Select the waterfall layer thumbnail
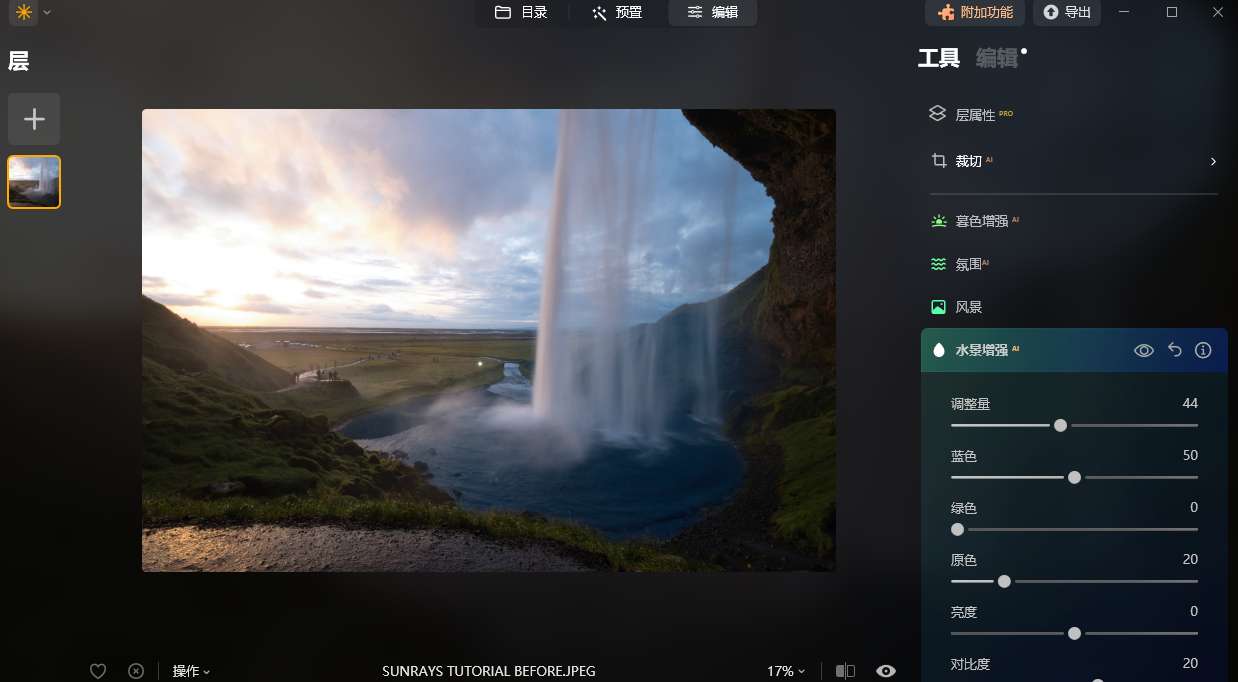The width and height of the screenshot is (1238, 682). click(x=34, y=182)
